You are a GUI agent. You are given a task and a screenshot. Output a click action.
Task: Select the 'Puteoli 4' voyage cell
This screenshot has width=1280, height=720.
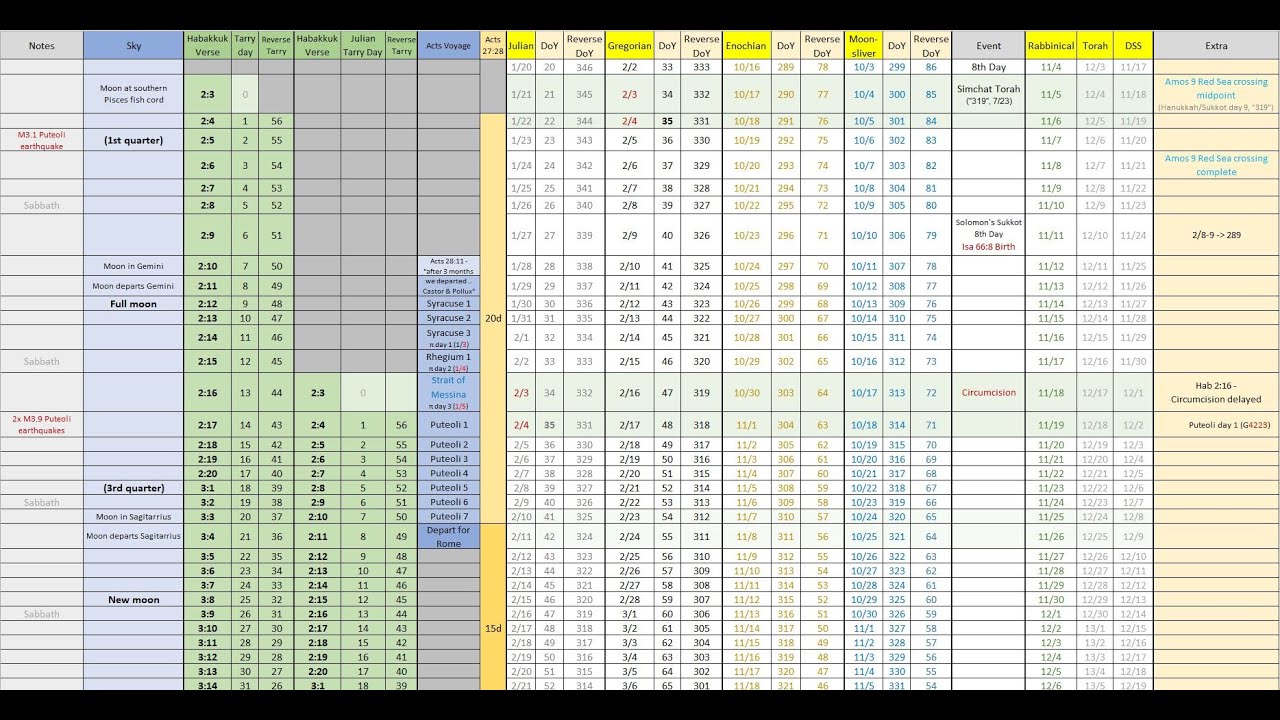point(448,474)
